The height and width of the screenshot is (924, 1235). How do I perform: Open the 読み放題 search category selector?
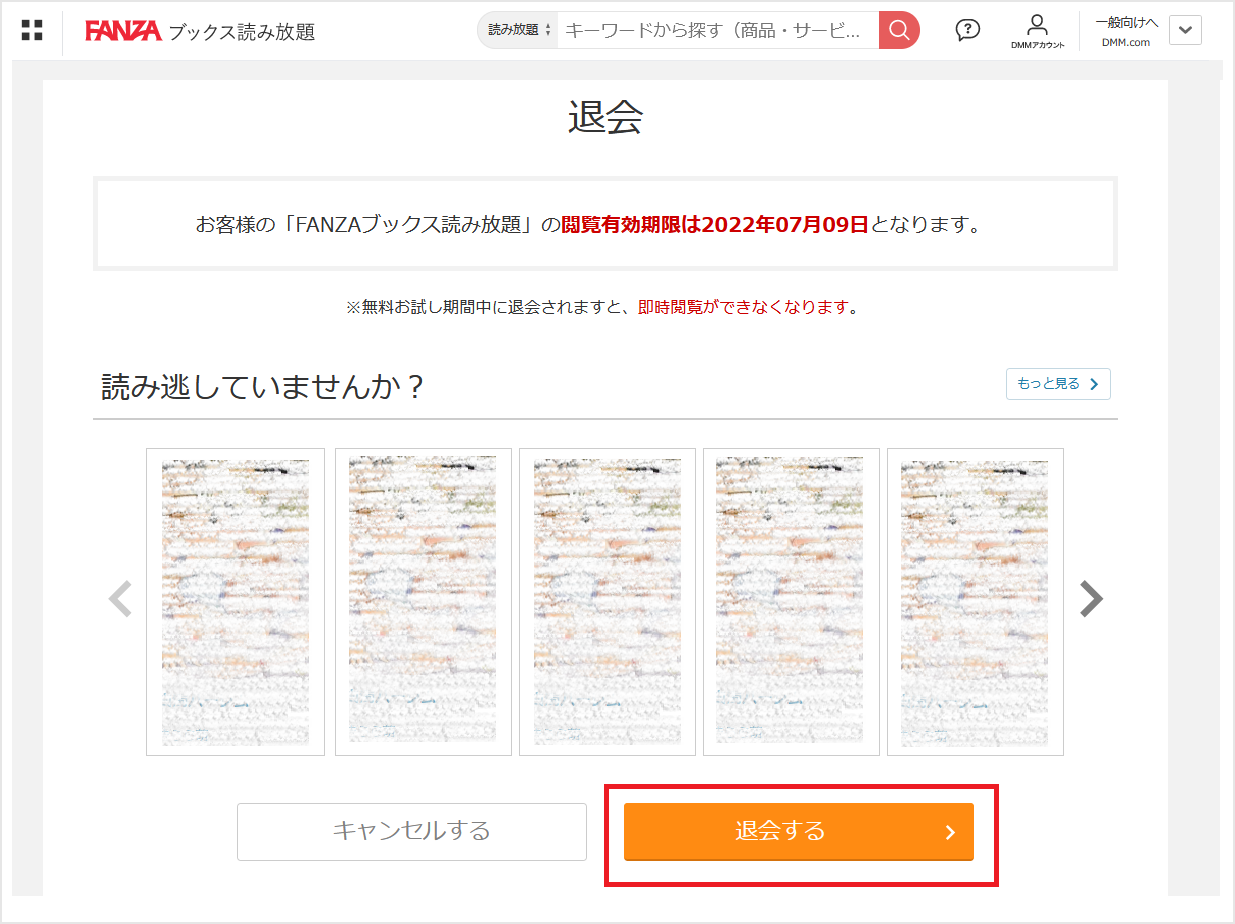tap(518, 30)
